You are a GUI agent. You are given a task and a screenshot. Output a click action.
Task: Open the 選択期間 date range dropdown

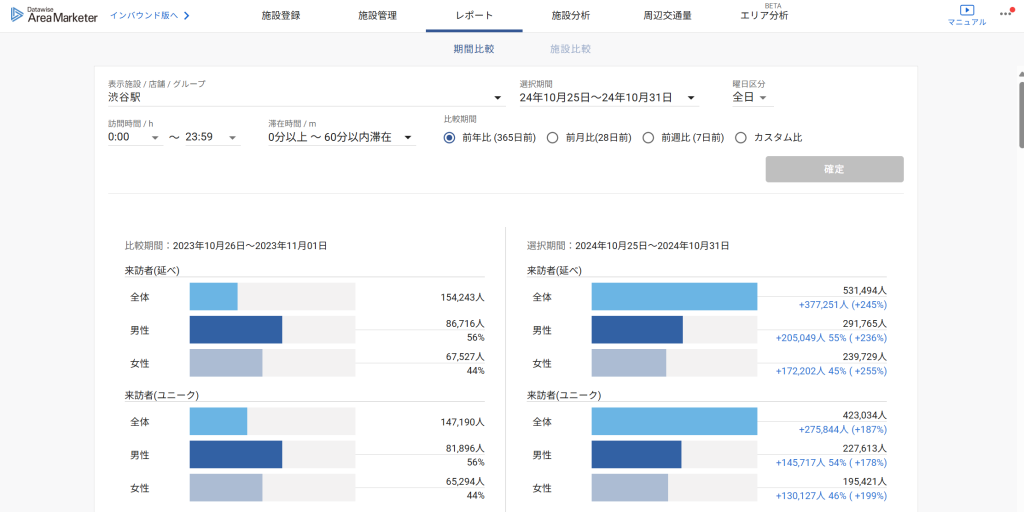(x=690, y=98)
